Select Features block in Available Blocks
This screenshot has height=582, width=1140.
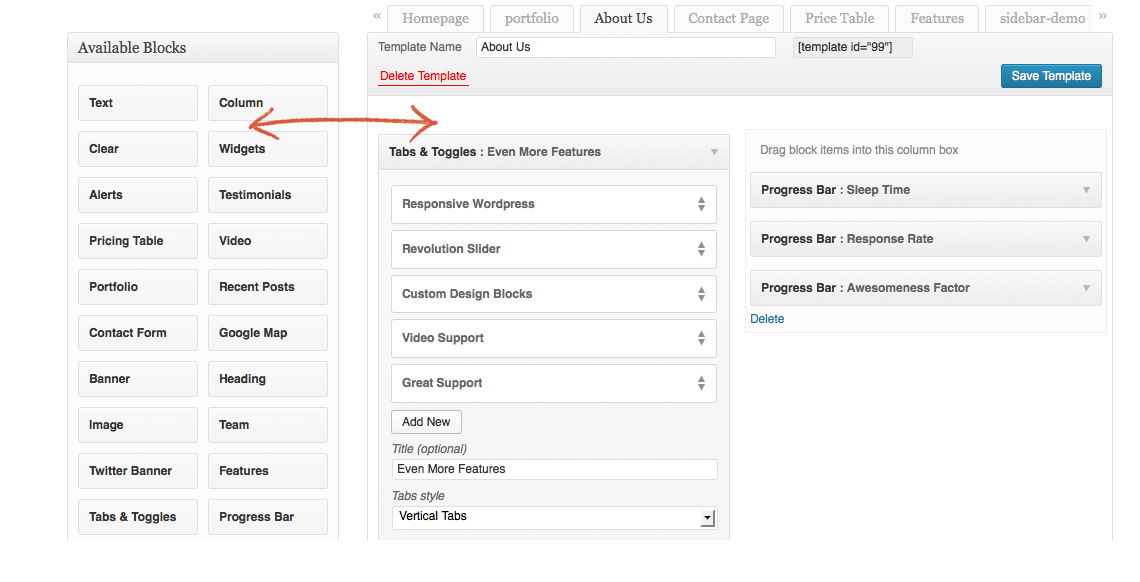268,471
